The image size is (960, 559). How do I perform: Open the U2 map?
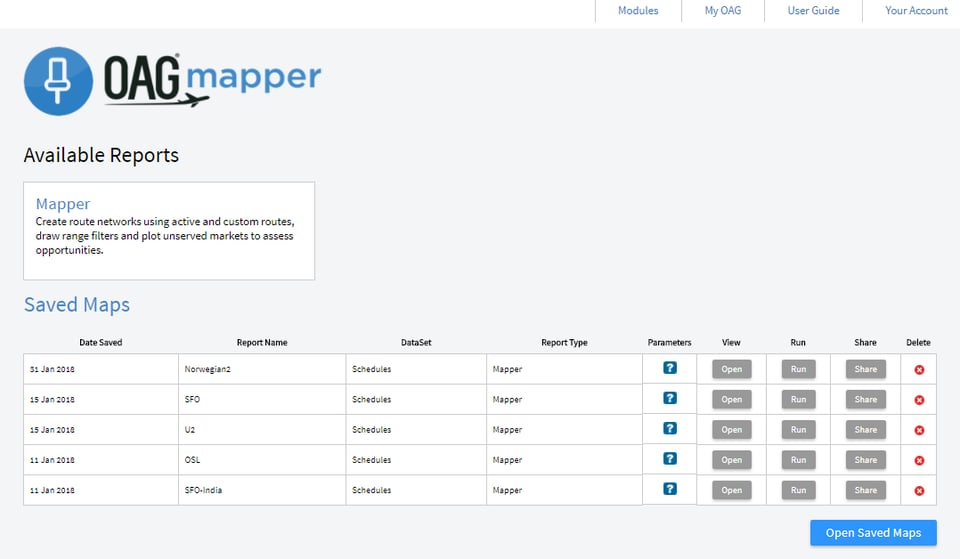732,430
